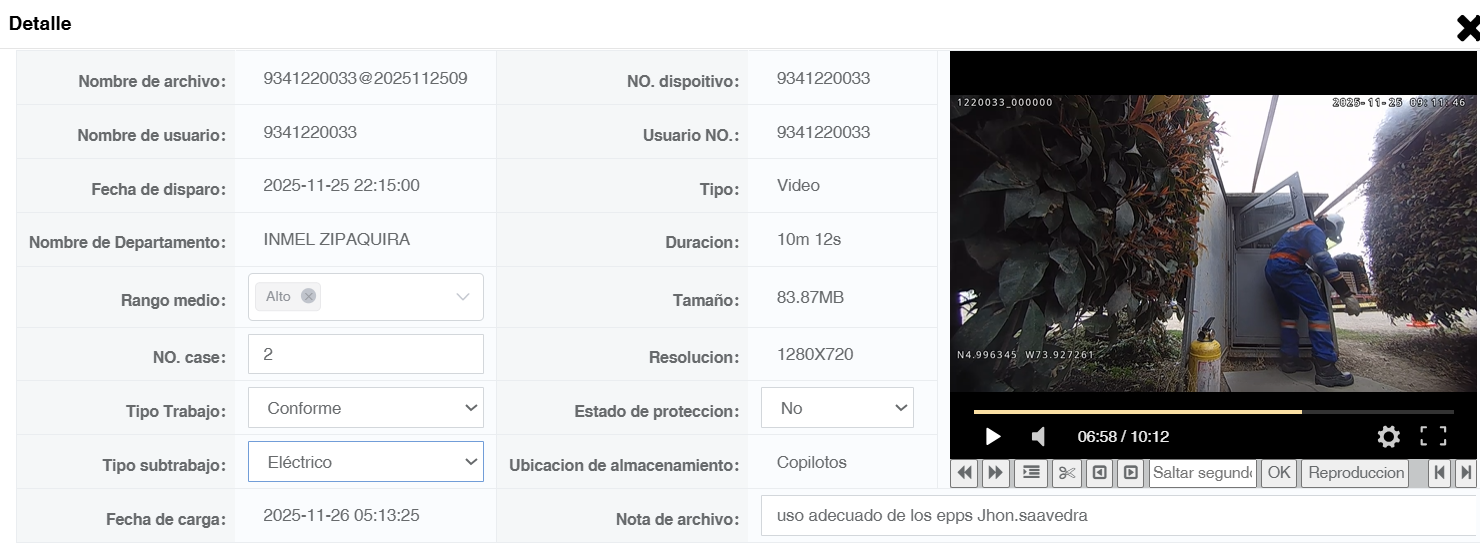Expand the Rango medio dropdown
The height and width of the screenshot is (550, 1480).
coord(462,297)
